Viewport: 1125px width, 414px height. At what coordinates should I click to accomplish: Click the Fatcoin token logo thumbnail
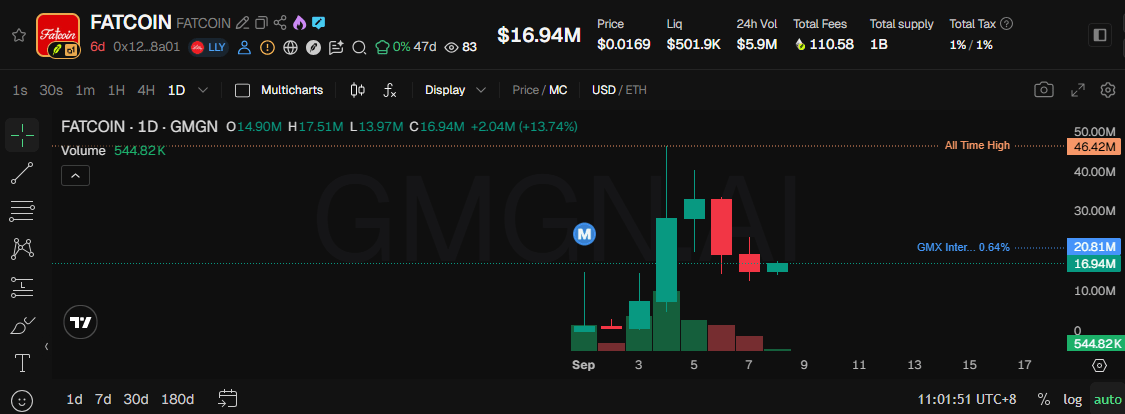point(57,35)
